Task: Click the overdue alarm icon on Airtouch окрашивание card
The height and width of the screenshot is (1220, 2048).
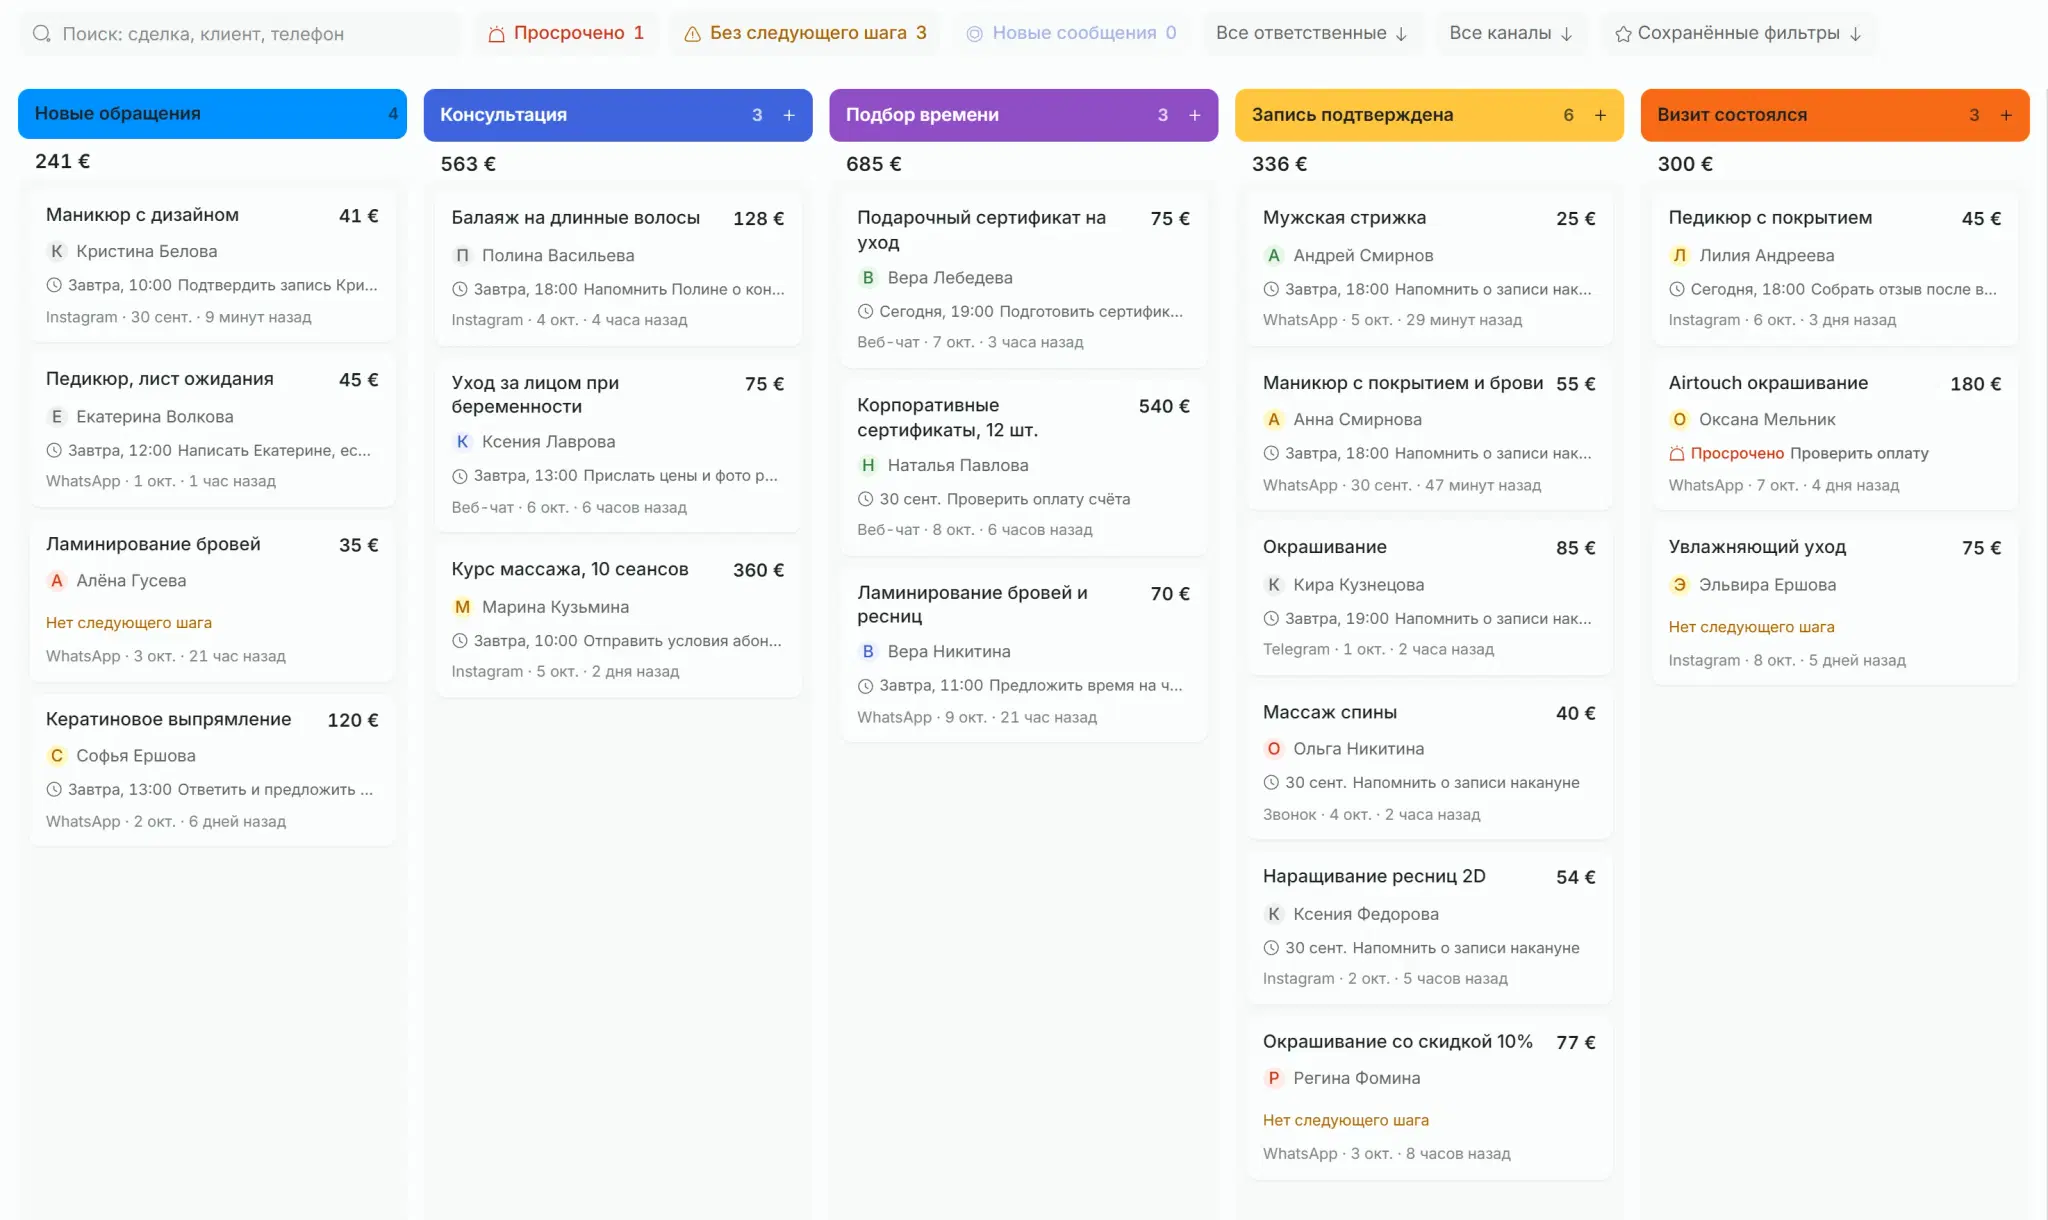Action: [x=1677, y=453]
